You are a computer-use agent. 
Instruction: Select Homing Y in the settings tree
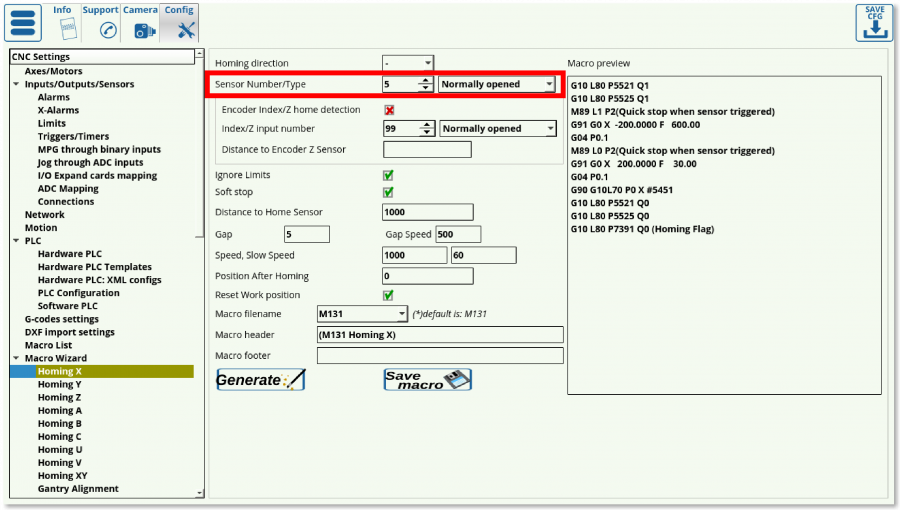(x=59, y=384)
